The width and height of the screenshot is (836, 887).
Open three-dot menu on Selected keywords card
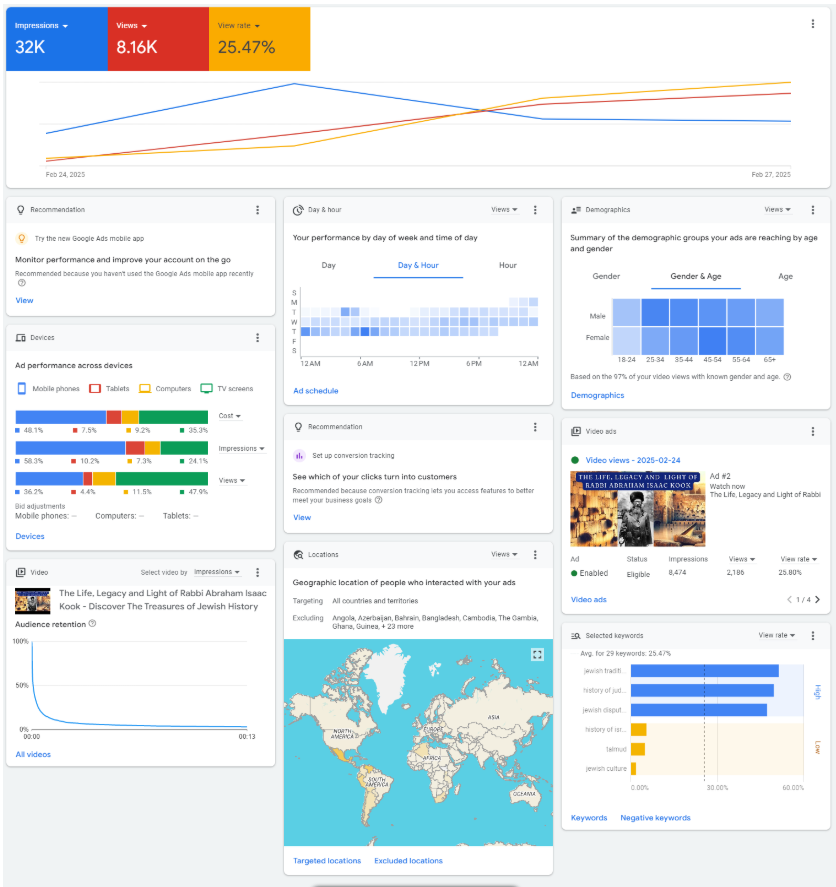pyautogui.click(x=812, y=635)
